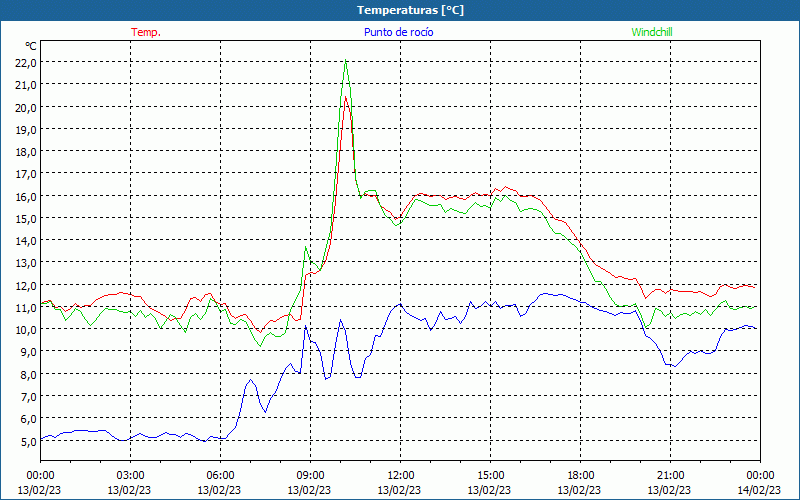This screenshot has height=500, width=800.
Task: Click the 15,0 y-axis value
Action: (27, 218)
